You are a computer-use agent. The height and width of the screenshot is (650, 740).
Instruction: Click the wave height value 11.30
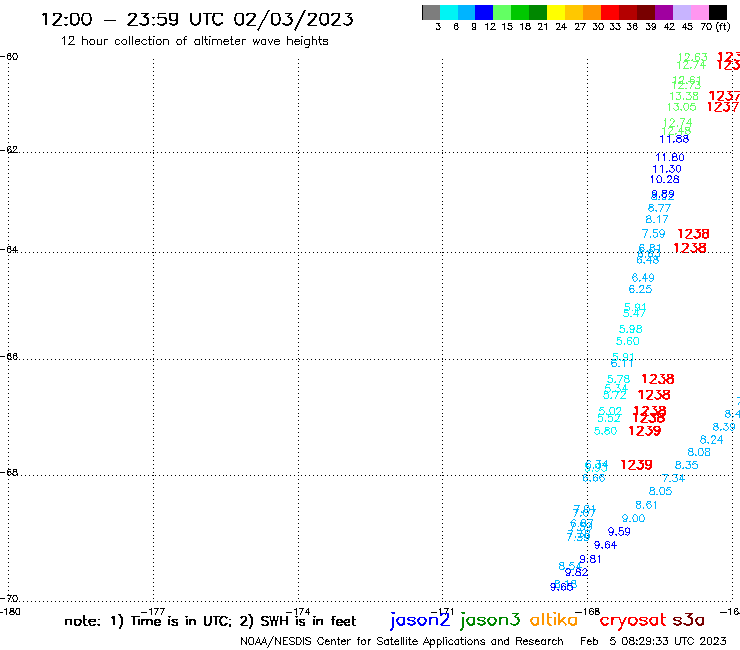pyautogui.click(x=667, y=169)
